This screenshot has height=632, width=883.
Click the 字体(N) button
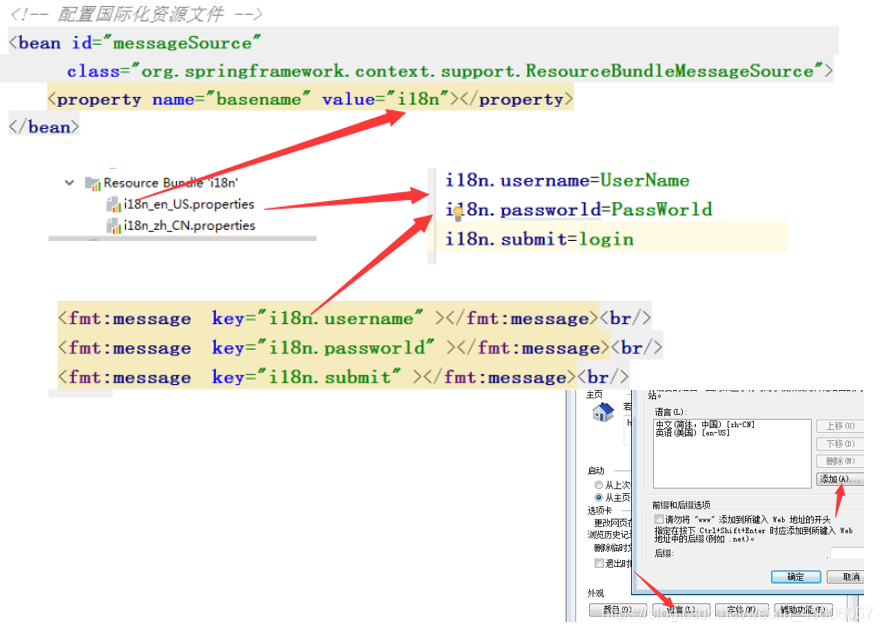click(x=741, y=610)
